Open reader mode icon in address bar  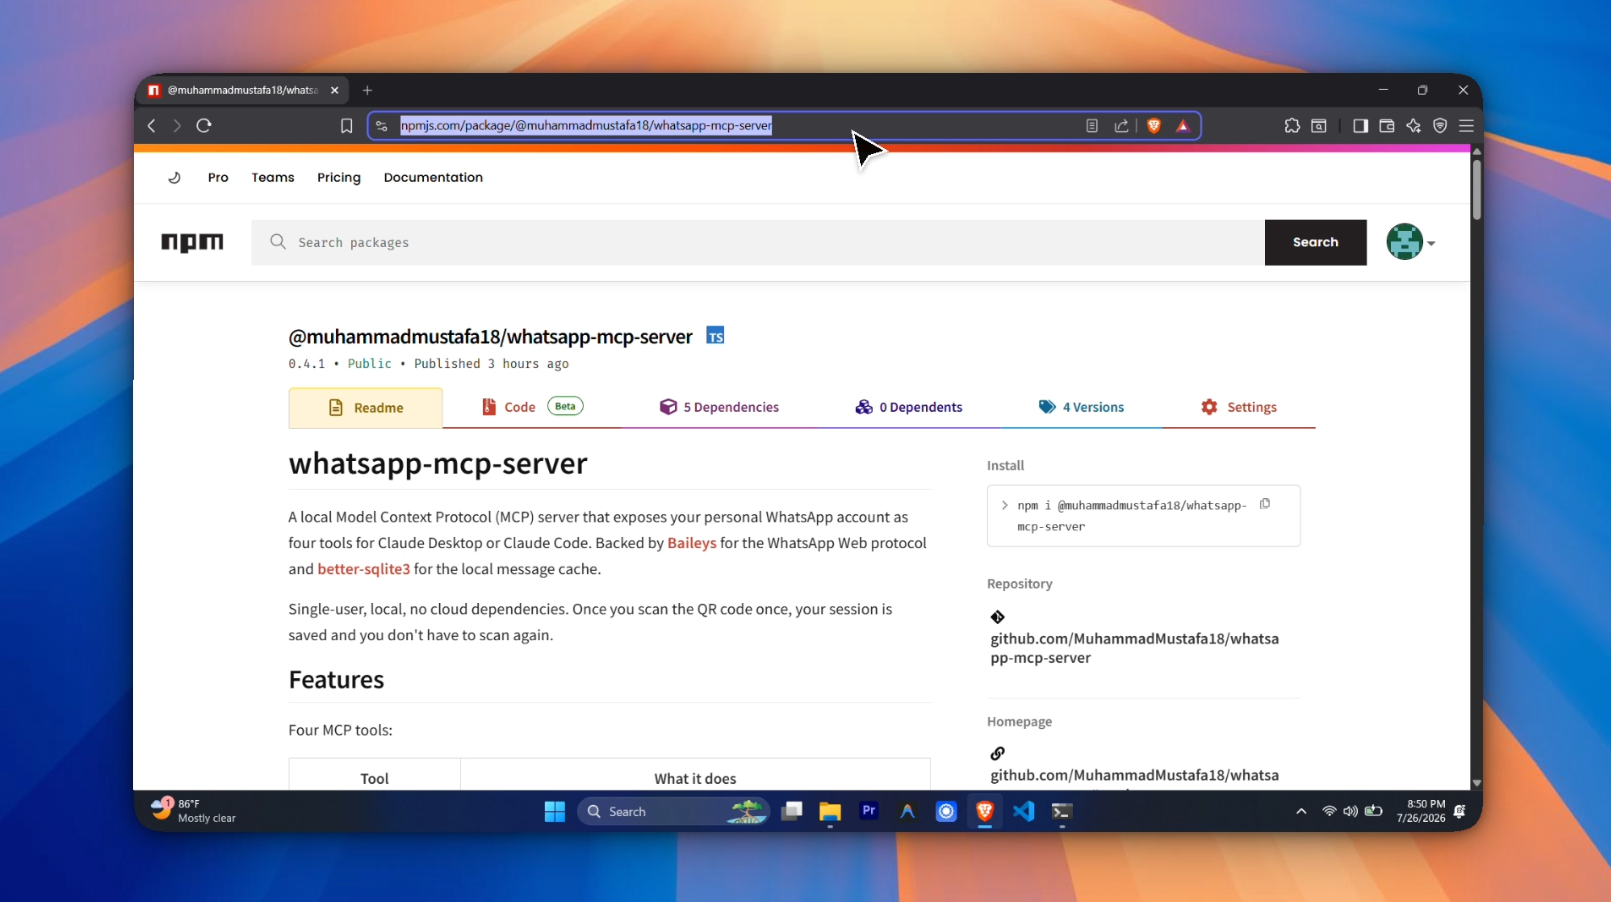(1092, 126)
